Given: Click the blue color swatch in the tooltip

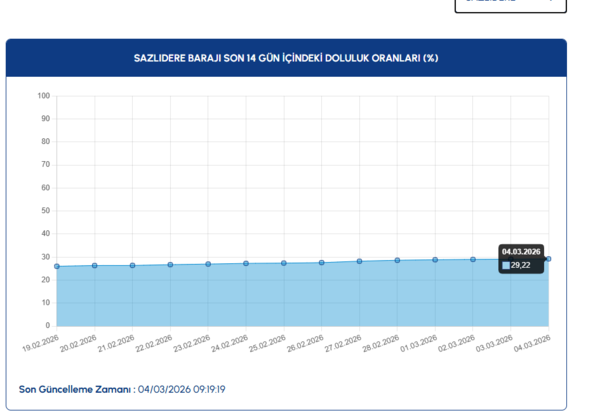Looking at the screenshot, I should 506,265.
